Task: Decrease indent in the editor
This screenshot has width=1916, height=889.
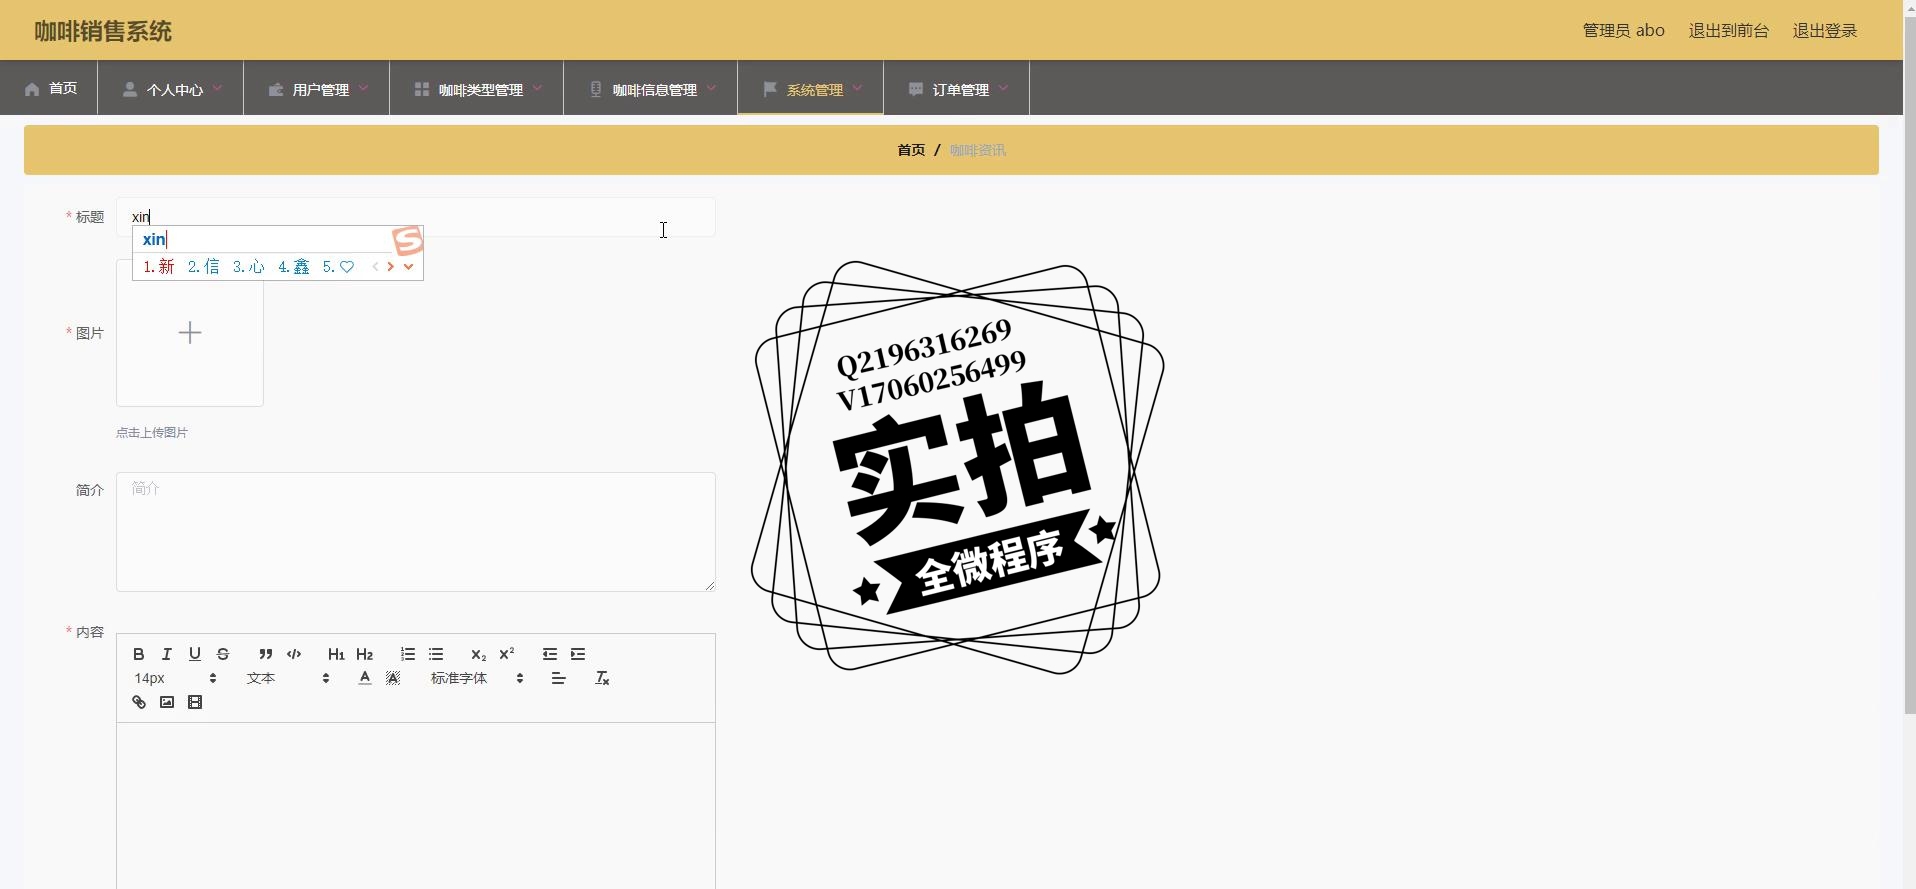Action: point(550,654)
